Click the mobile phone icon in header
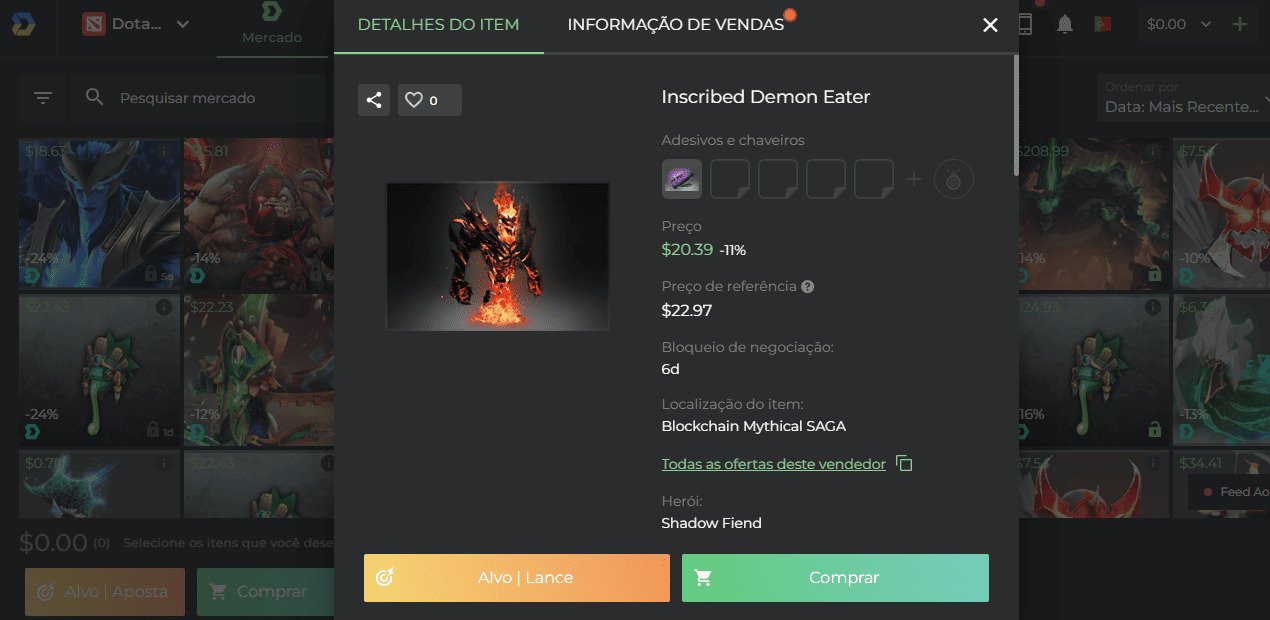The width and height of the screenshot is (1270, 620). pyautogui.click(x=1025, y=25)
